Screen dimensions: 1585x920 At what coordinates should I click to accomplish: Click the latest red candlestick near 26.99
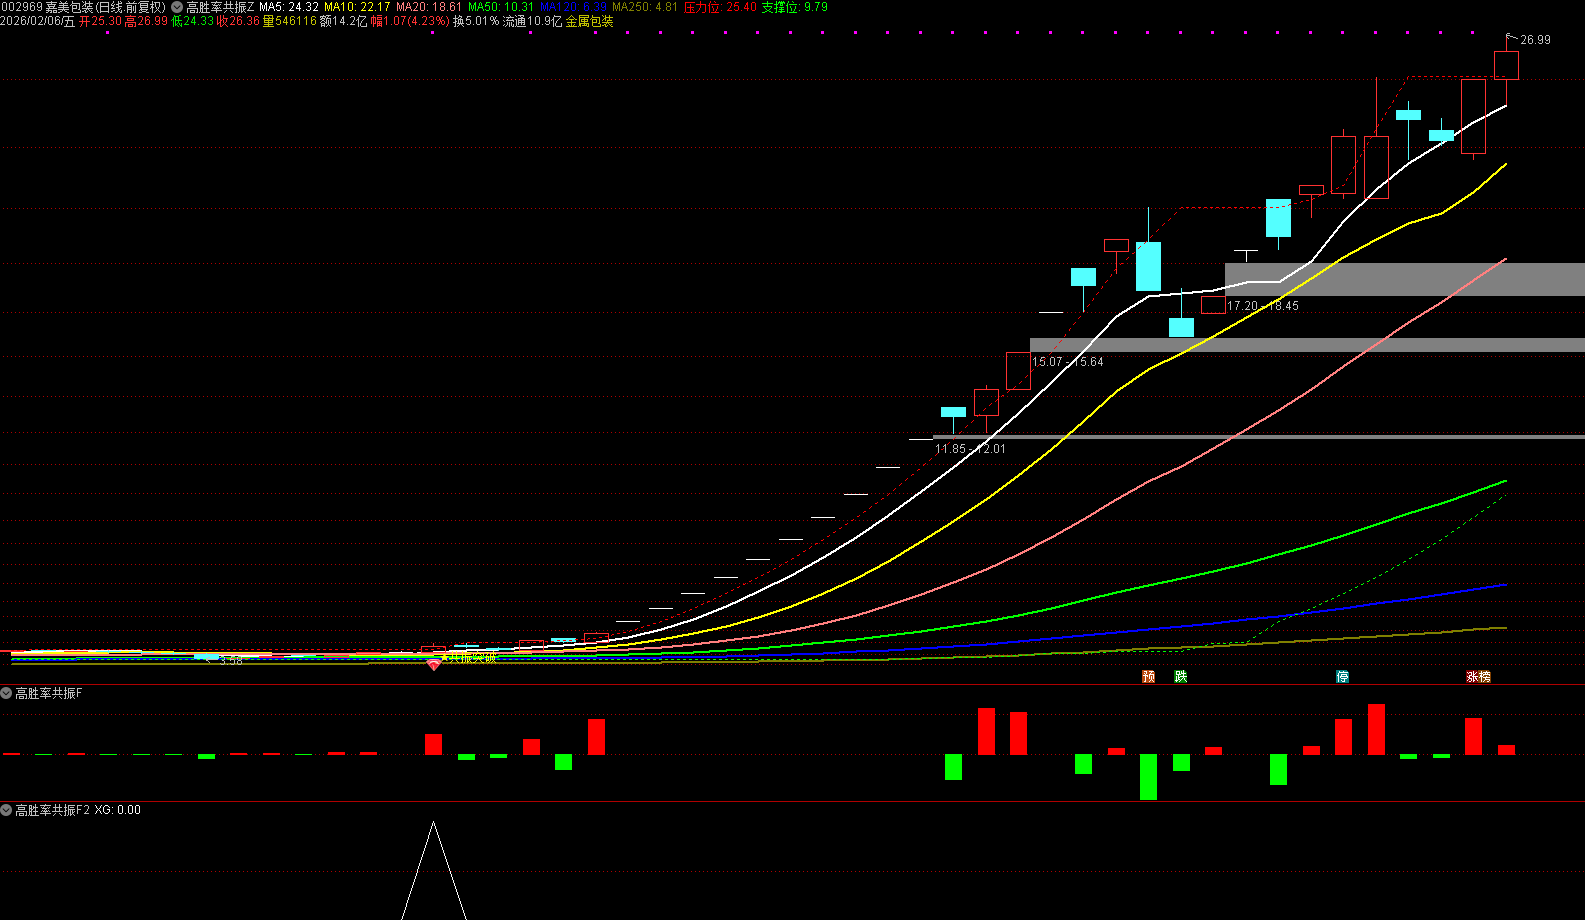click(1506, 65)
